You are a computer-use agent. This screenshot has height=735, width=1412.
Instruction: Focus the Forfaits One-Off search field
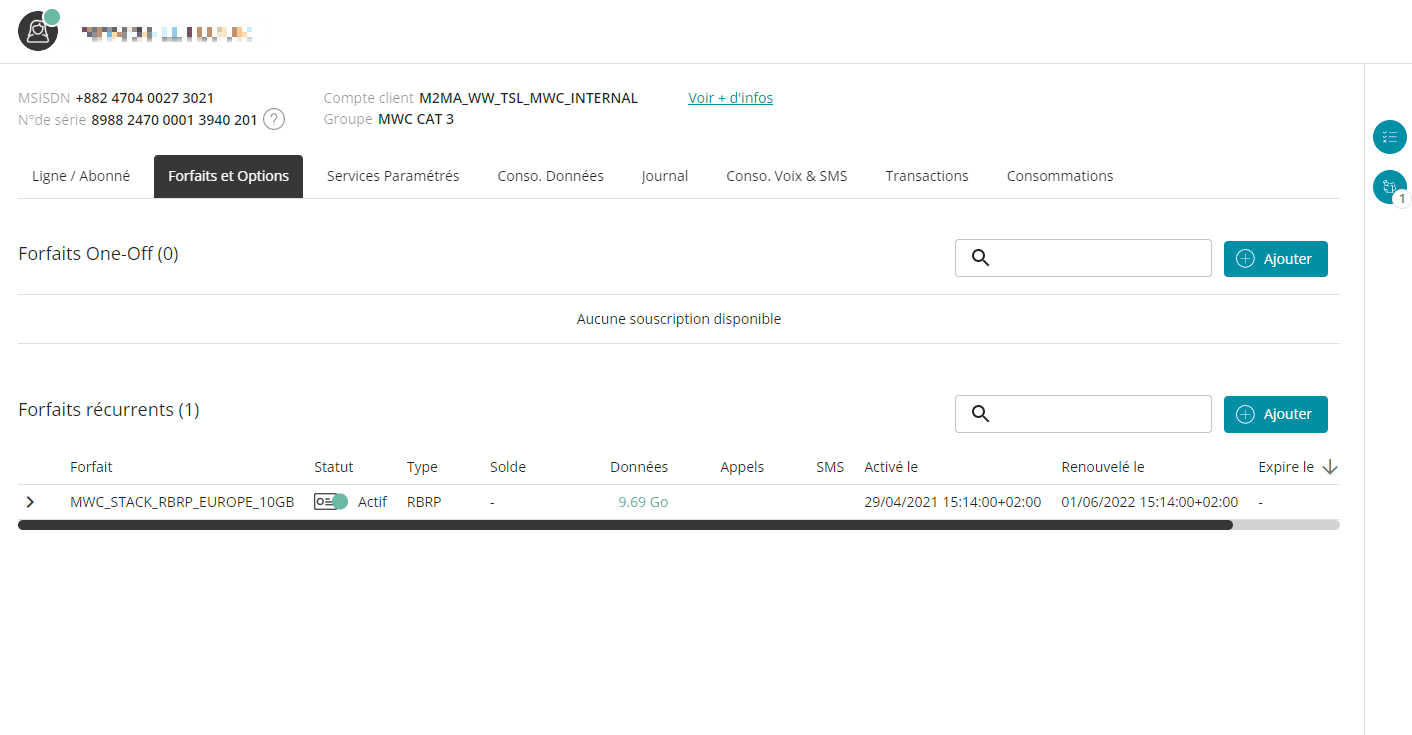coord(1083,258)
